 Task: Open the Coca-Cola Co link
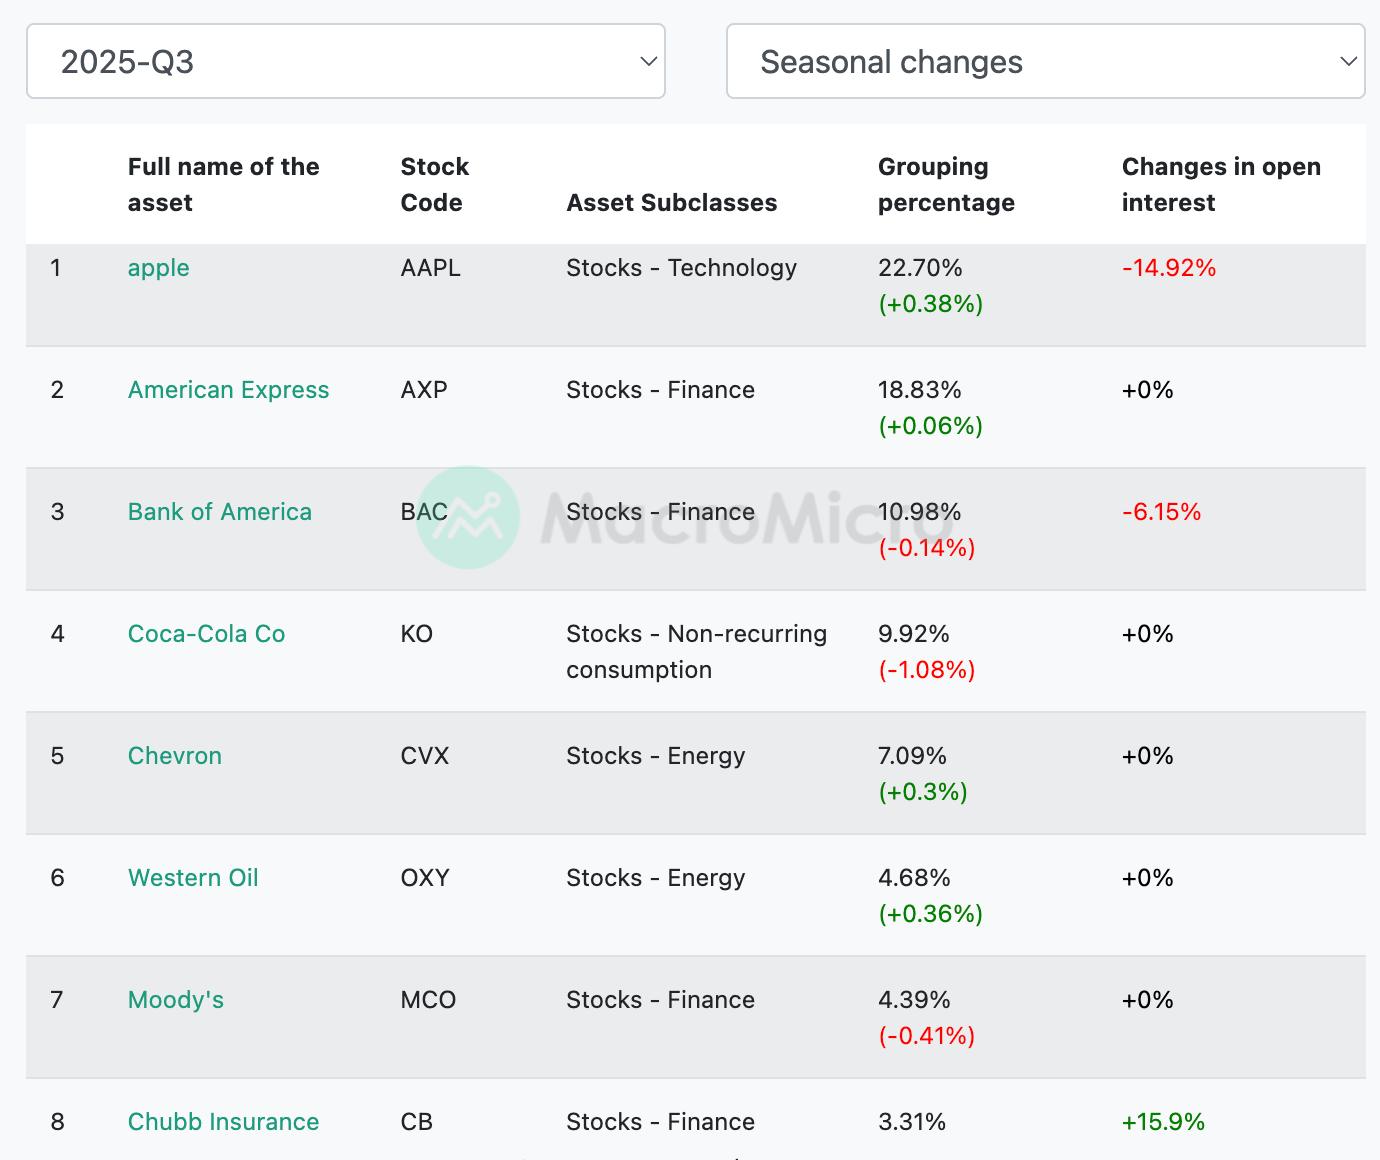point(206,634)
